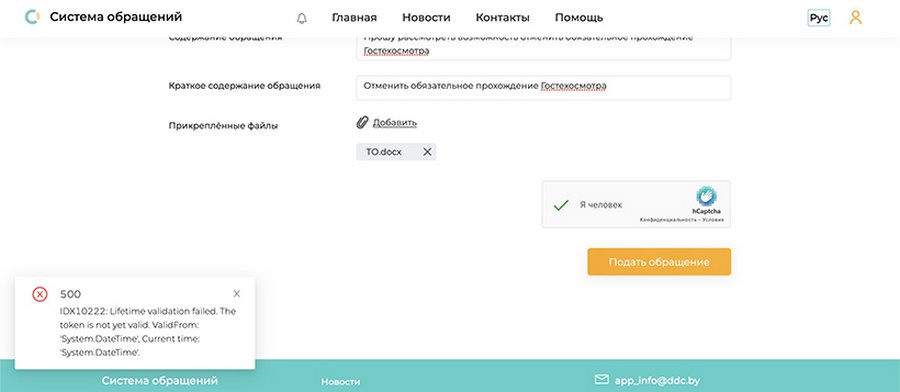The width and height of the screenshot is (900, 392).
Task: Click the Краткое содержание обращения label
Action: pos(245,86)
